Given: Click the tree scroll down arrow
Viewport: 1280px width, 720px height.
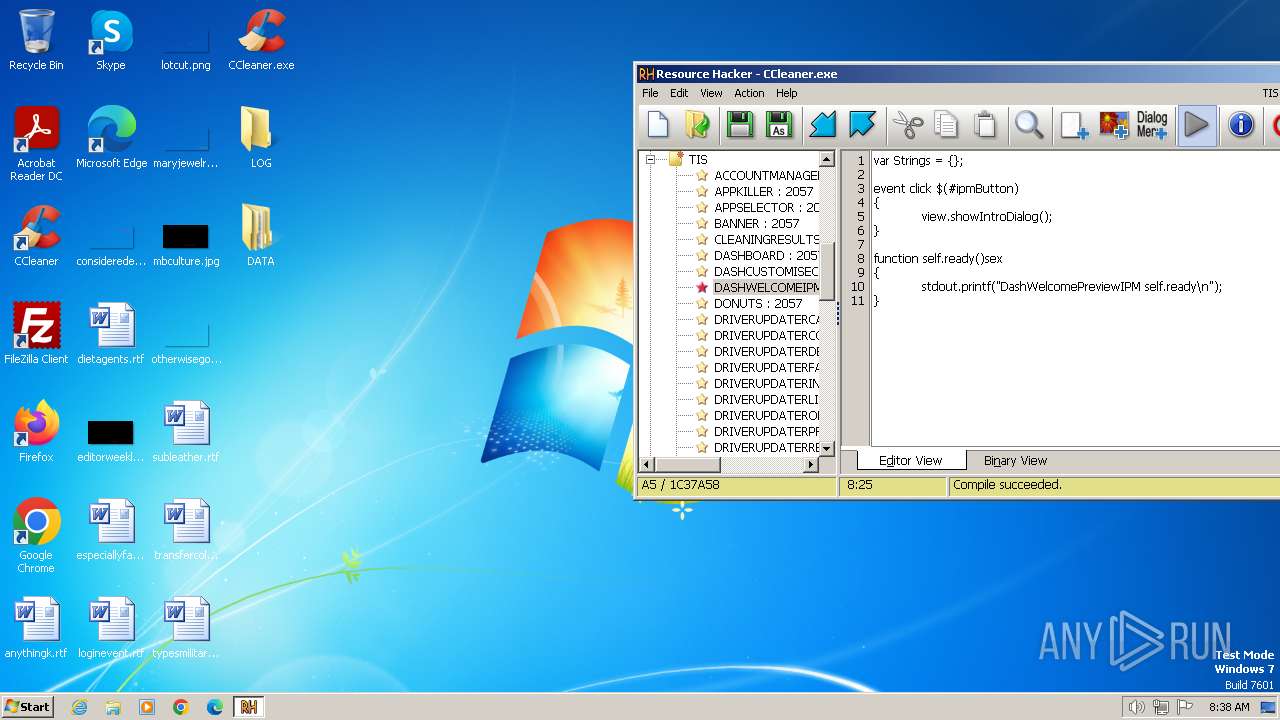Looking at the screenshot, I should (827, 449).
